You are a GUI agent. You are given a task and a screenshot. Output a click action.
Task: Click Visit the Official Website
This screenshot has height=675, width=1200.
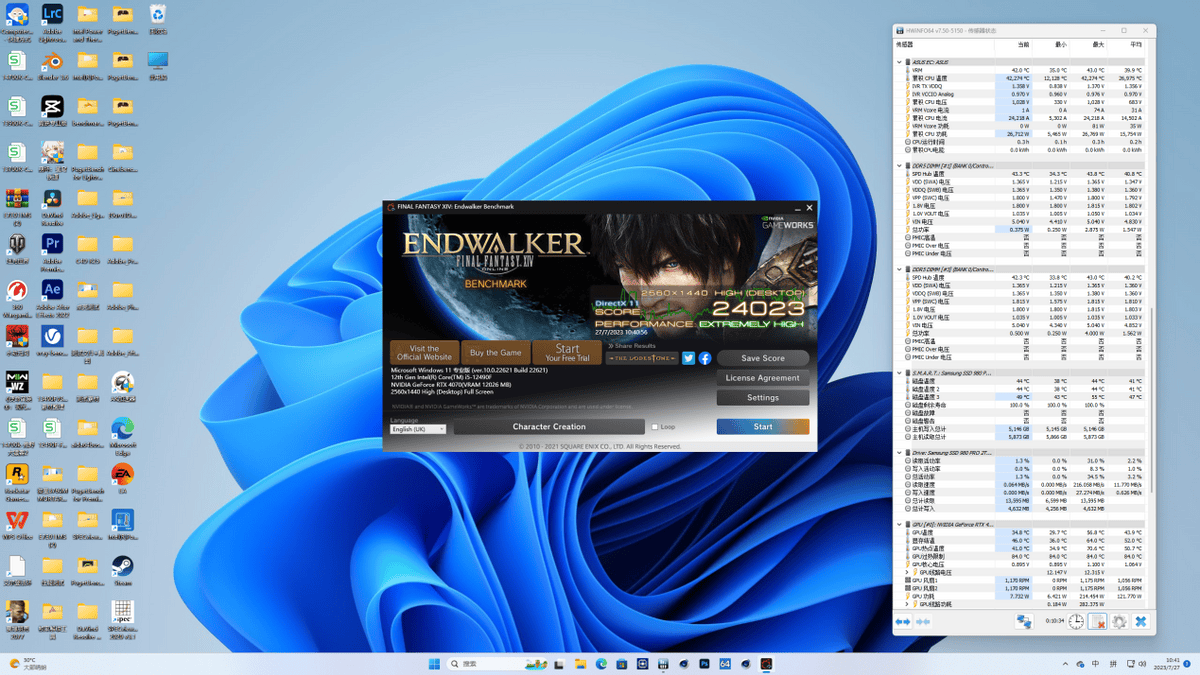coord(424,352)
